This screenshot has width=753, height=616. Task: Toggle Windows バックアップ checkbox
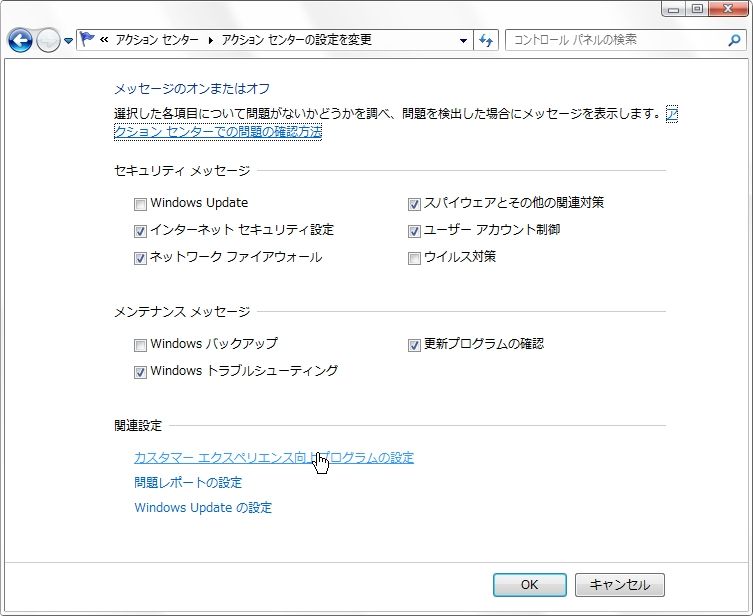click(140, 345)
